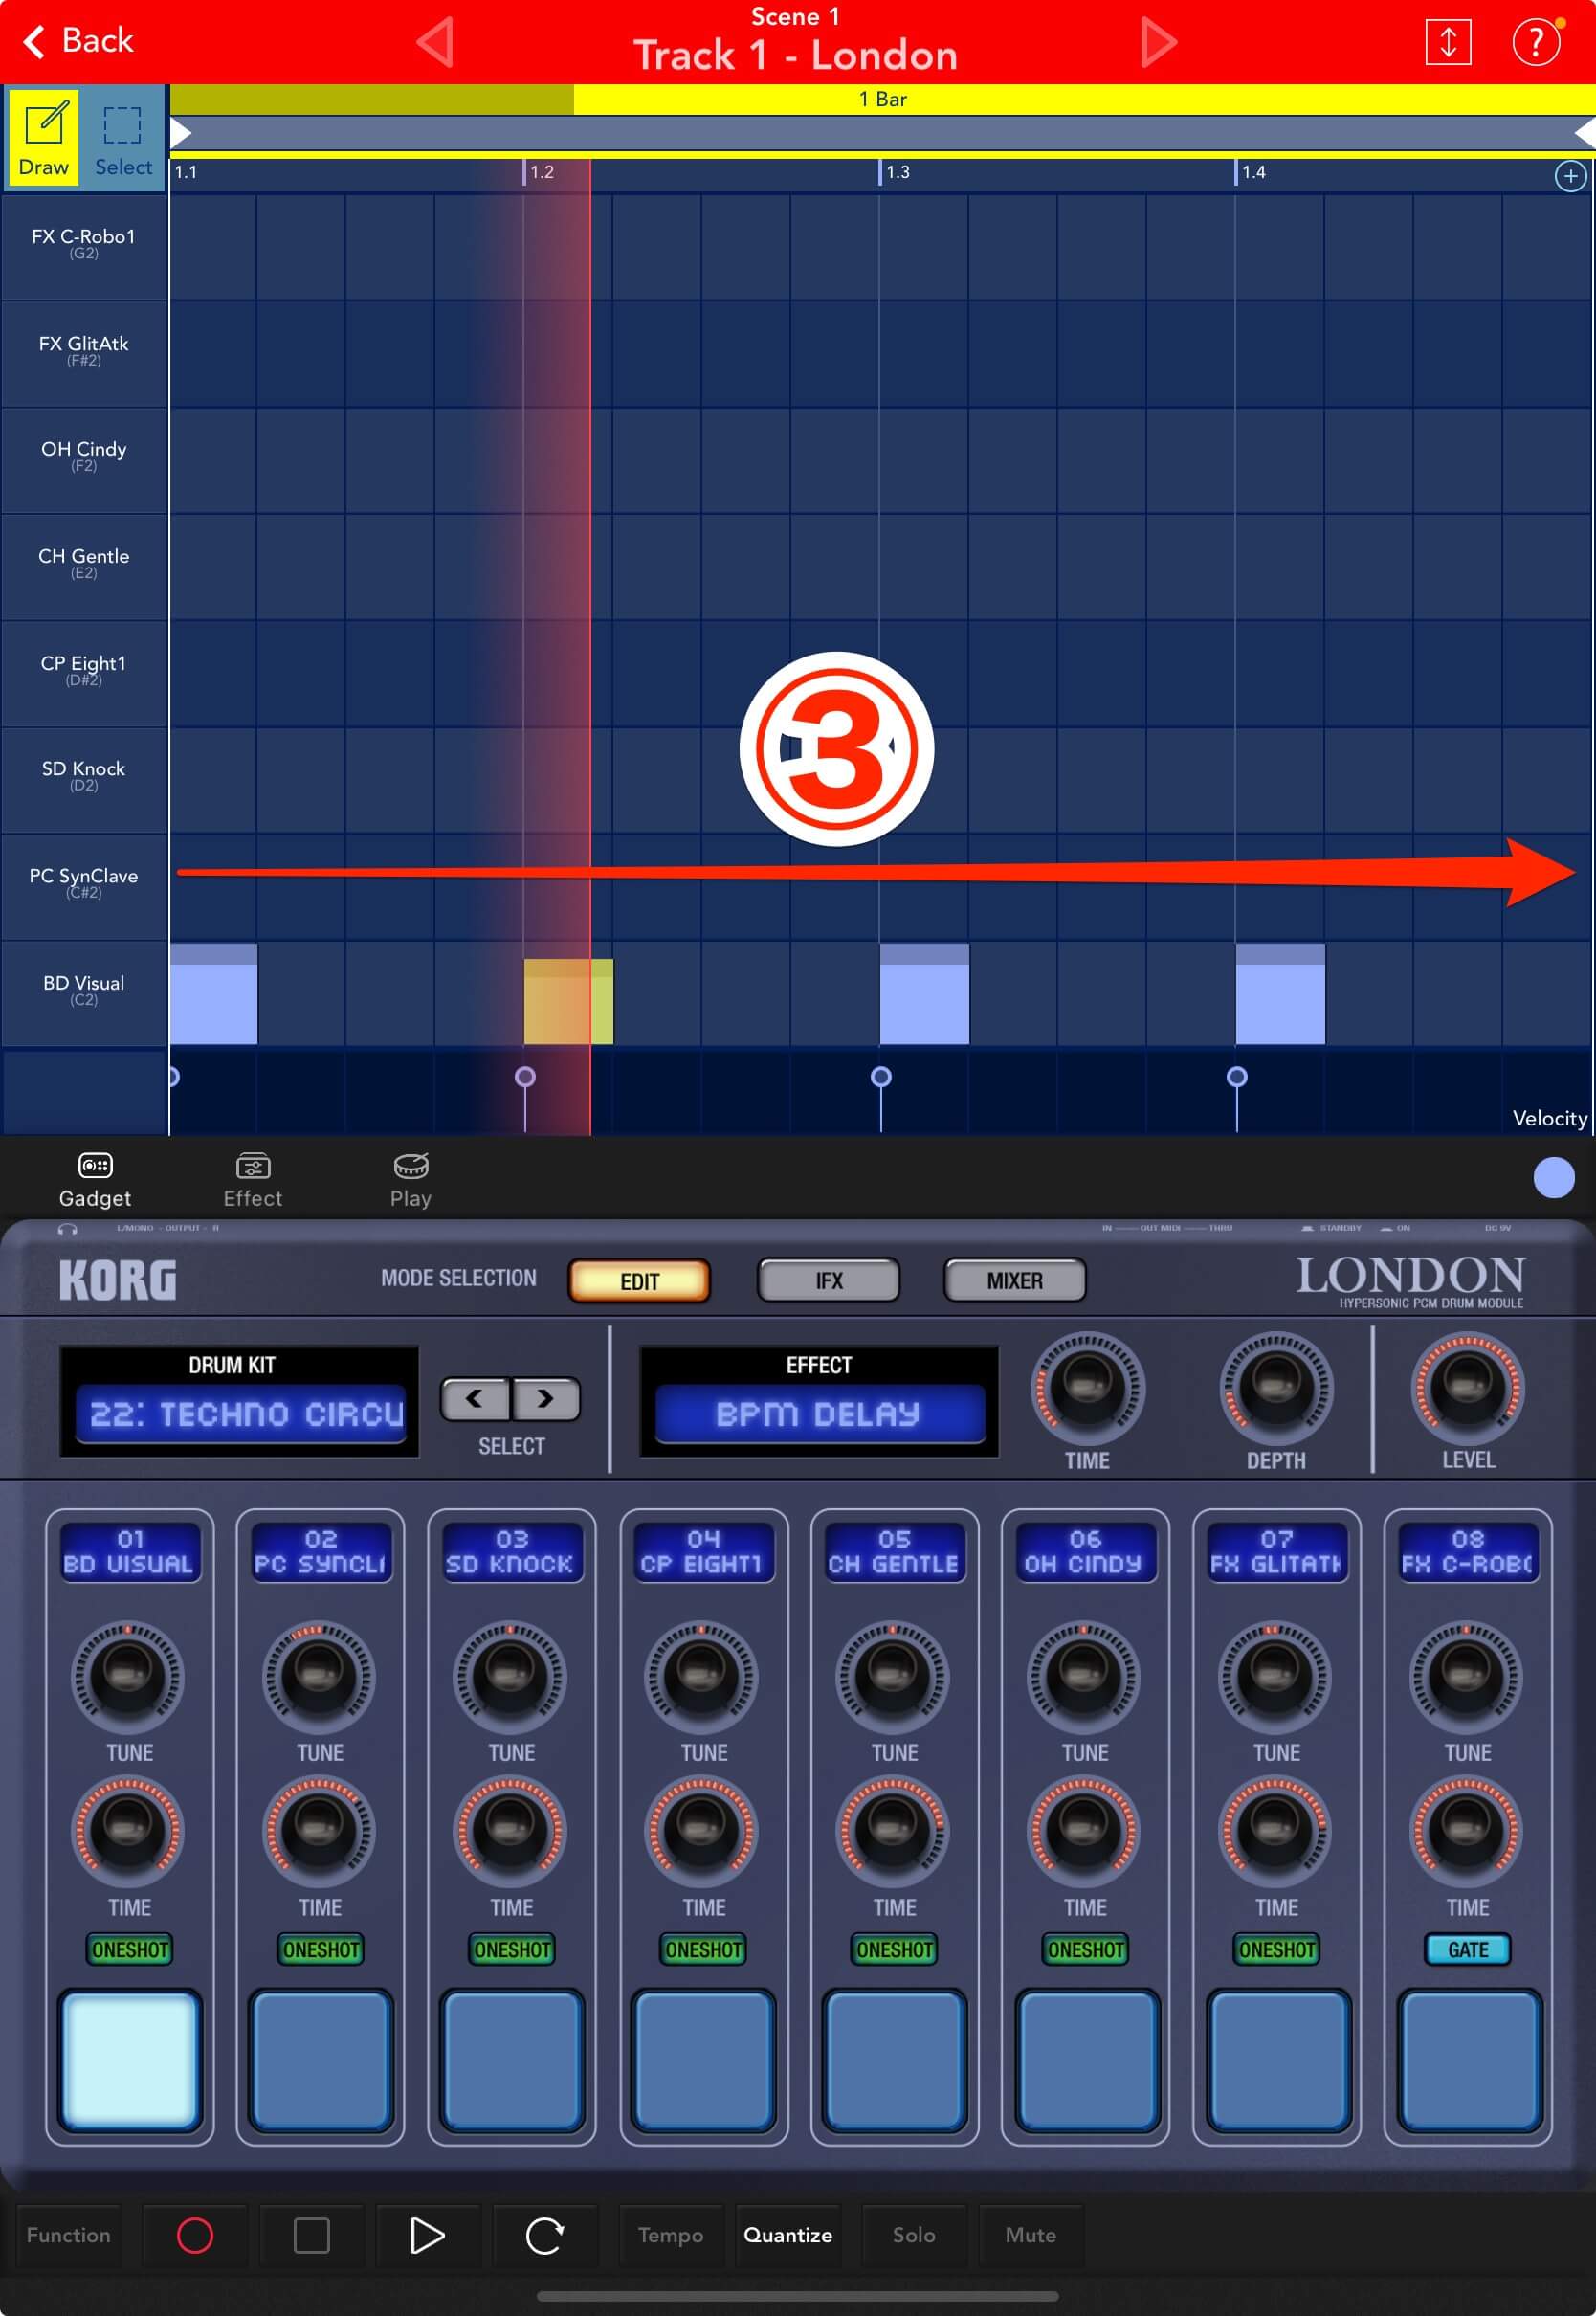Open the drum kit 22: Techno Circu display
This screenshot has width=1596, height=2316.
pyautogui.click(x=240, y=1414)
